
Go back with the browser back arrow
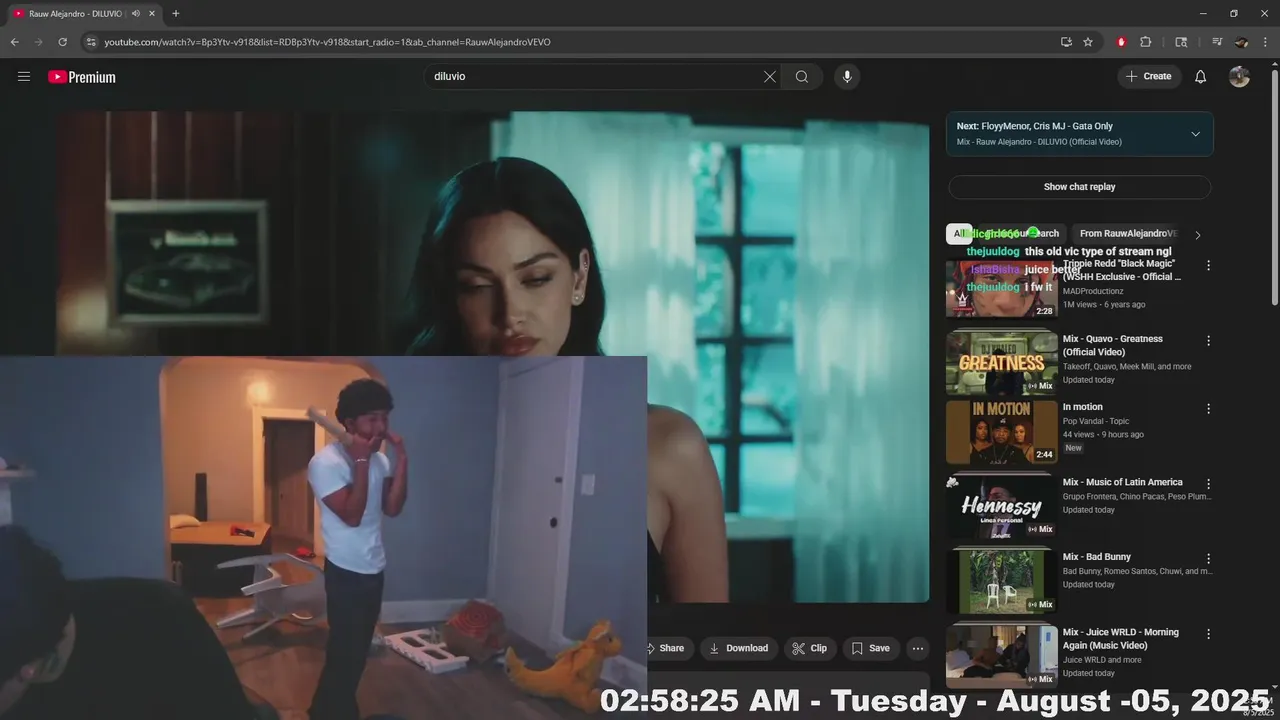(x=14, y=42)
